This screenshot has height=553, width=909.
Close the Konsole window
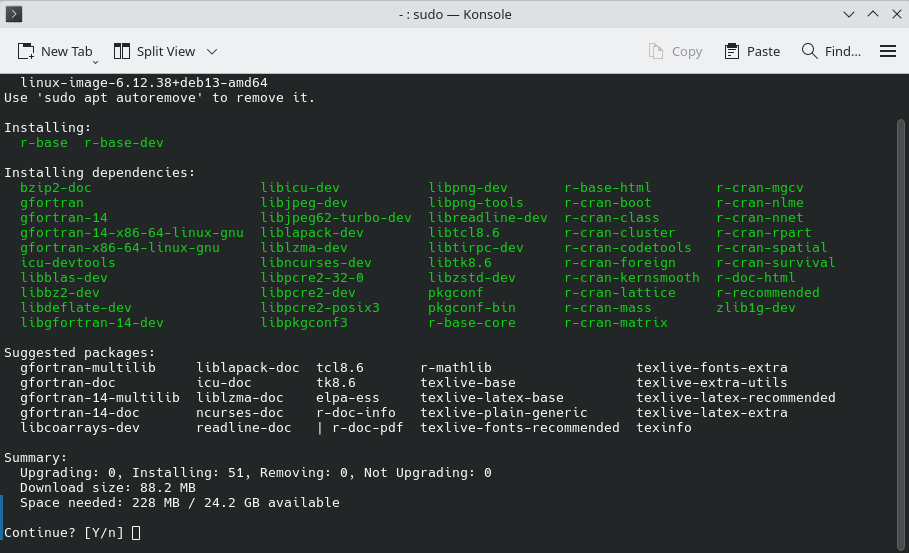pos(893,14)
